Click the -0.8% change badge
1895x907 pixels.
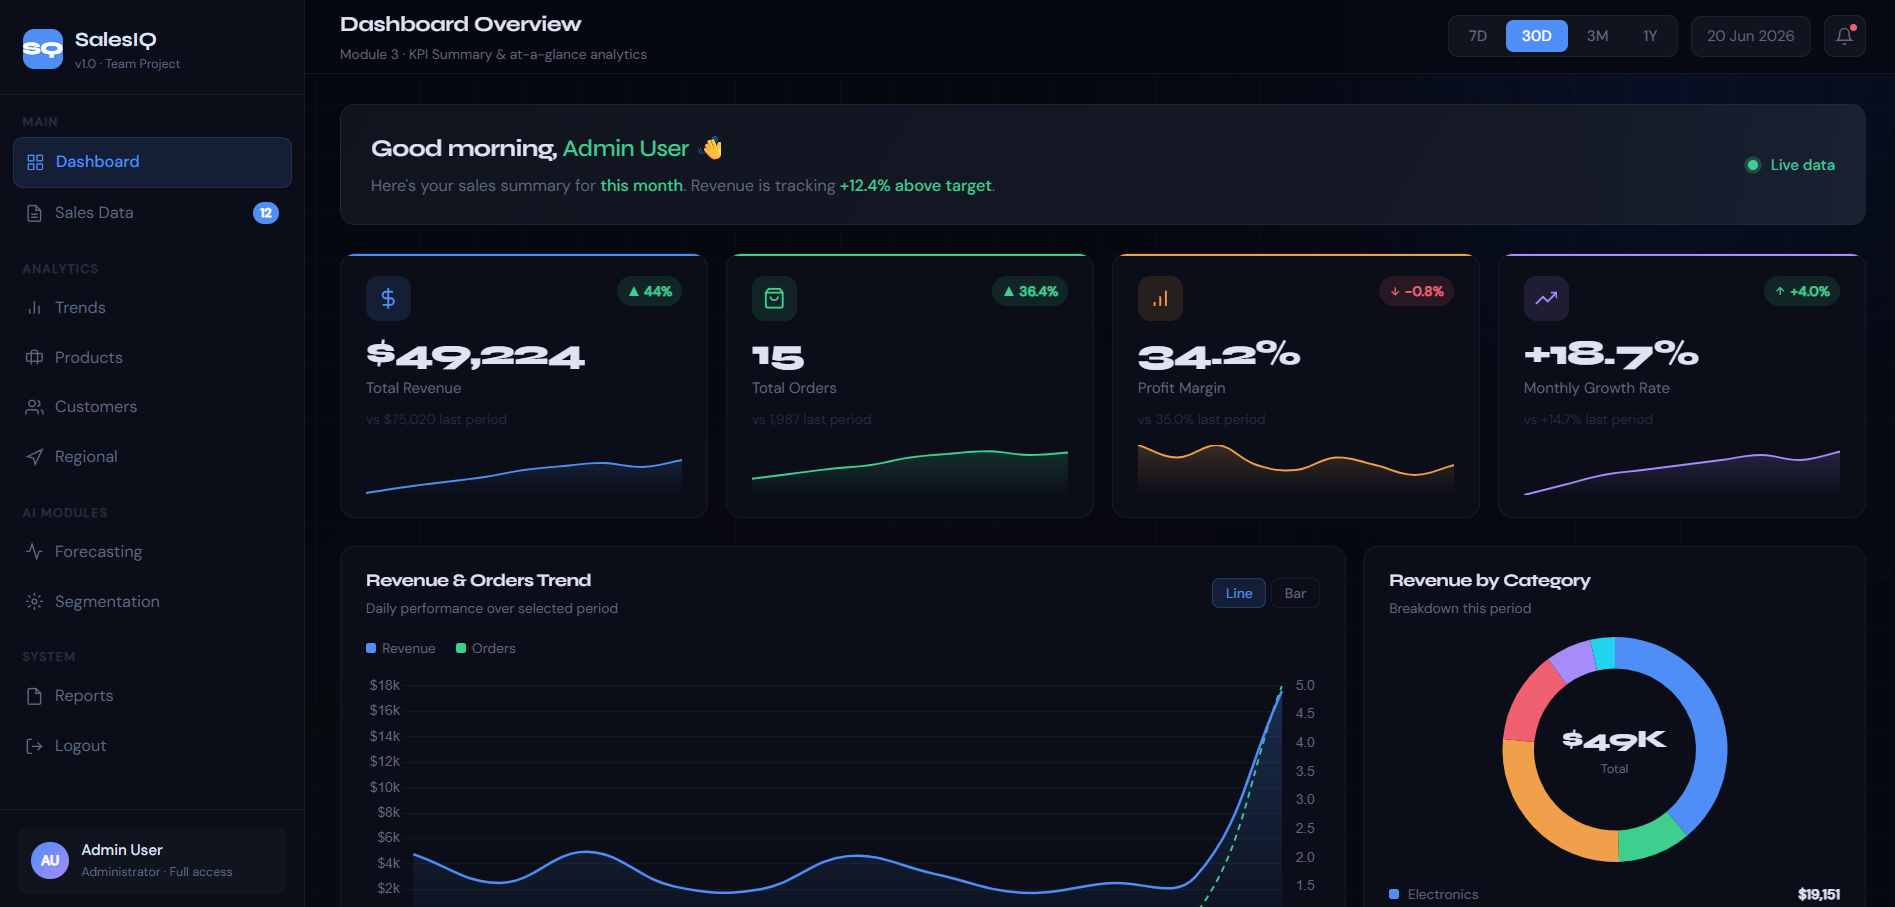click(x=1417, y=291)
